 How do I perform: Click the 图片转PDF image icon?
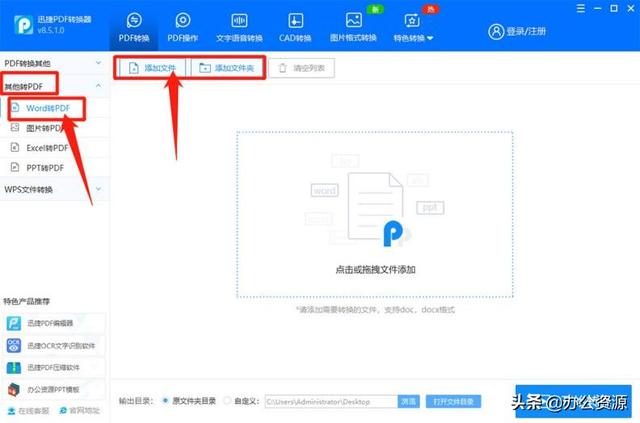click(15, 127)
